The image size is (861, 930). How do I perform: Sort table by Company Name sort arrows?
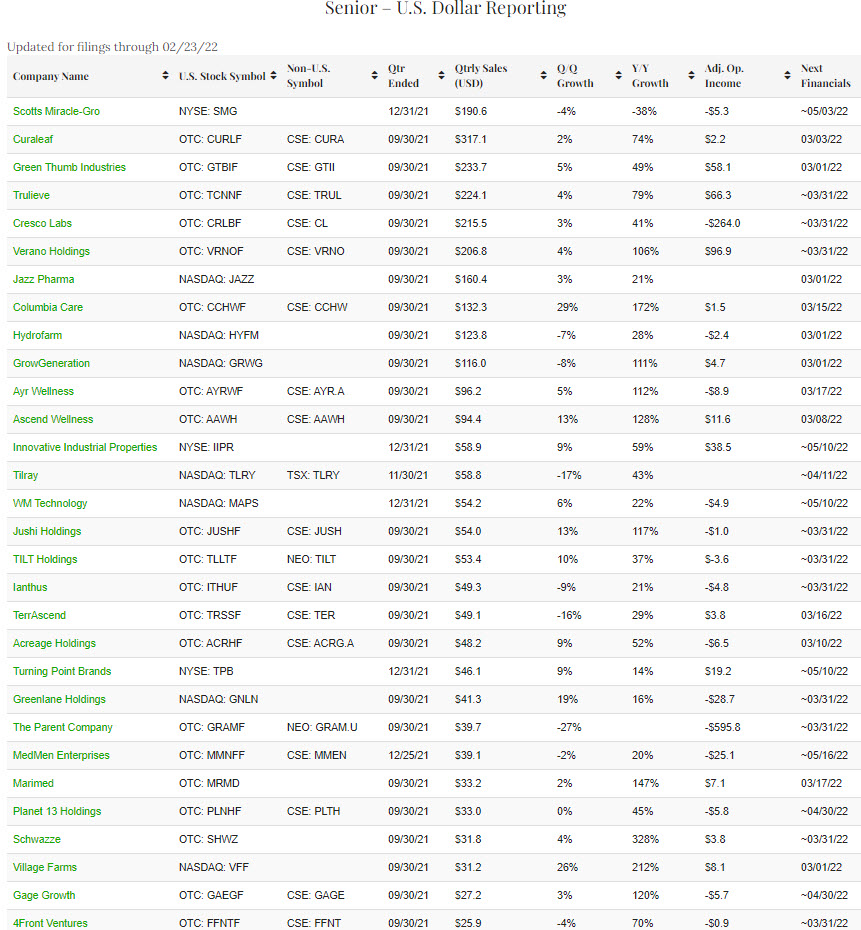pos(165,77)
